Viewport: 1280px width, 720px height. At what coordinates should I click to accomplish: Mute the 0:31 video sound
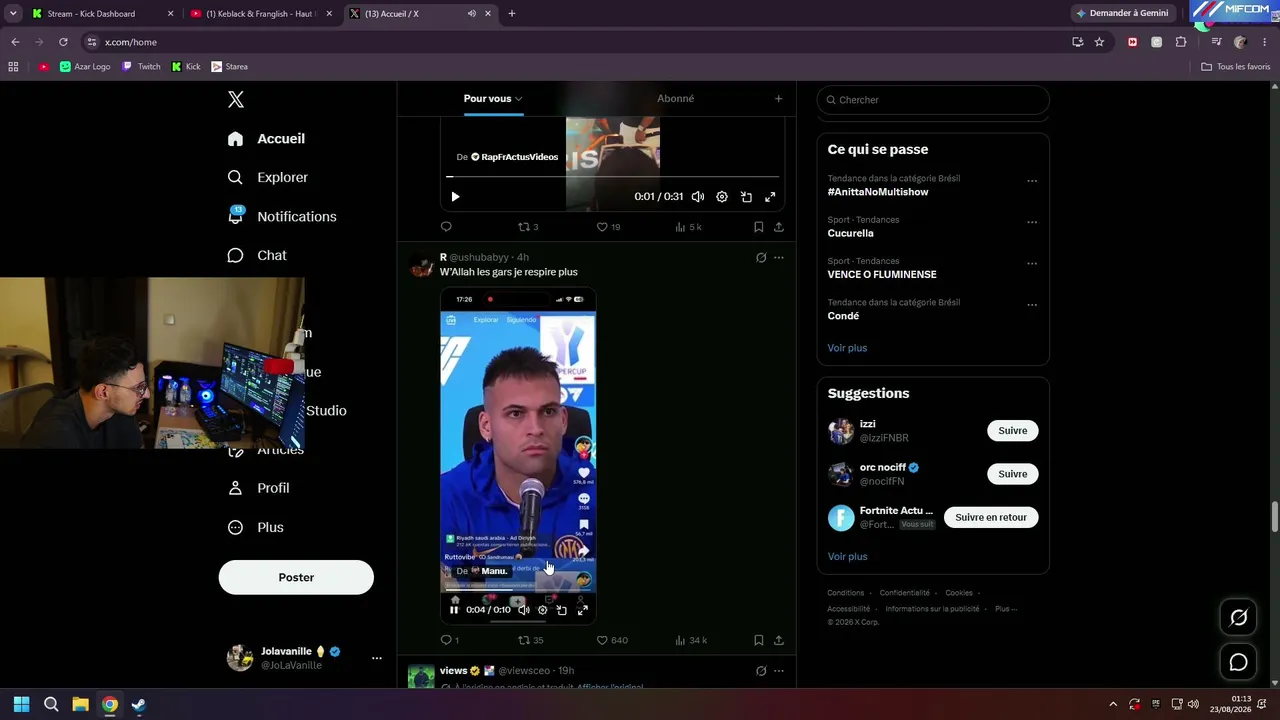[x=698, y=197]
